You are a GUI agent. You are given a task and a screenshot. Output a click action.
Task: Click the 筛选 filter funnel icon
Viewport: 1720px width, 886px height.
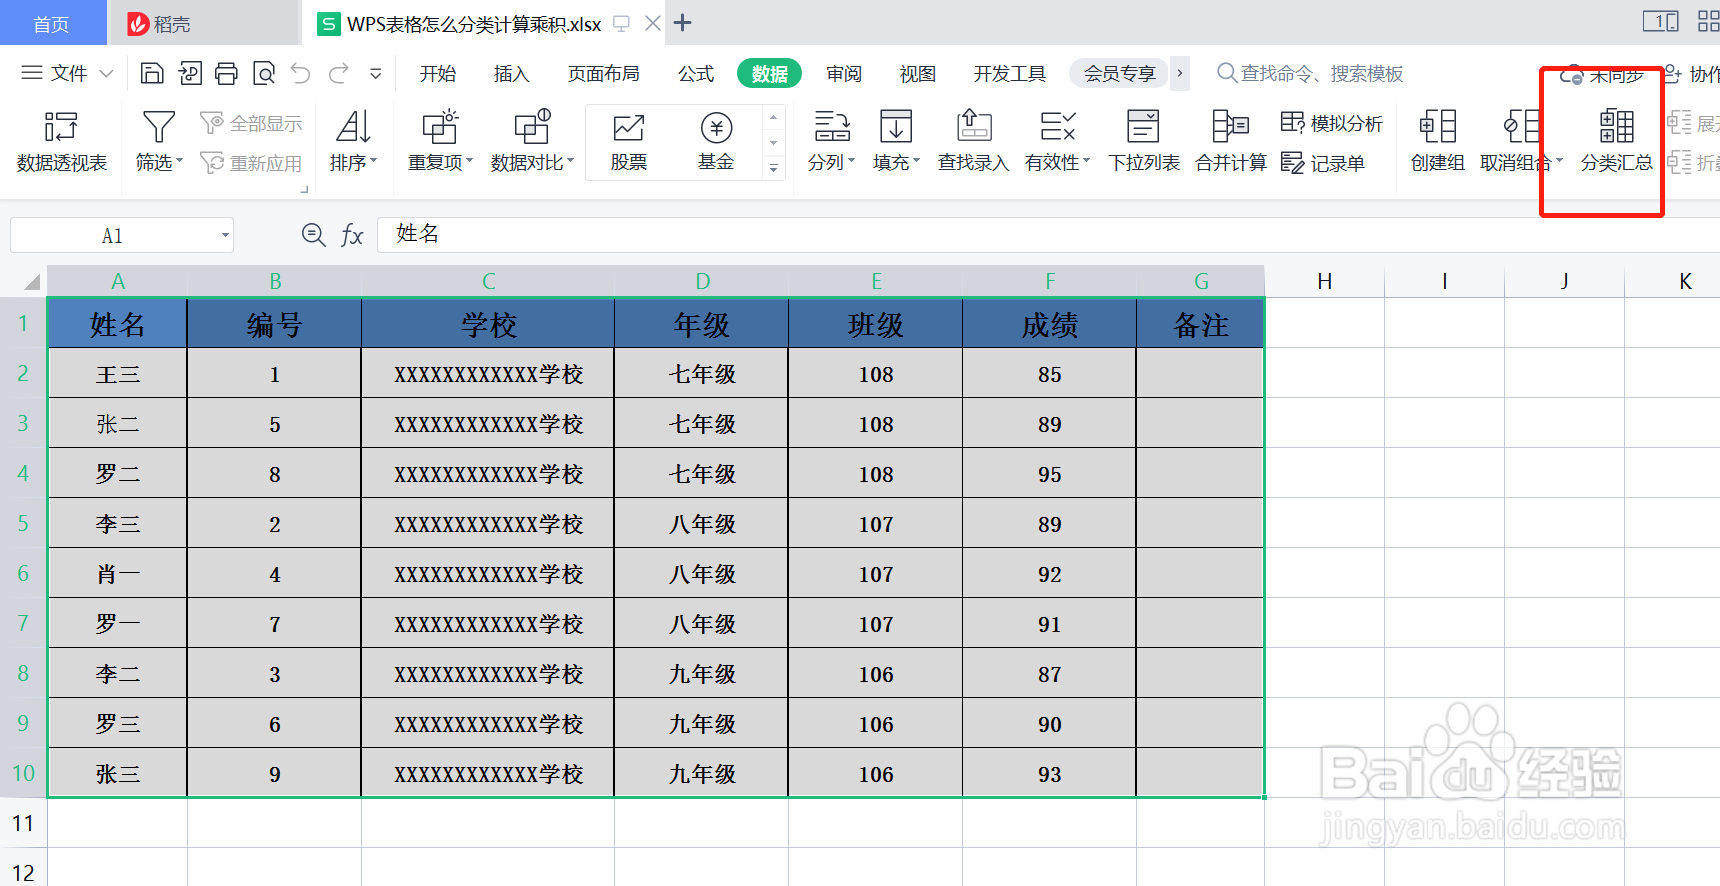[x=159, y=127]
